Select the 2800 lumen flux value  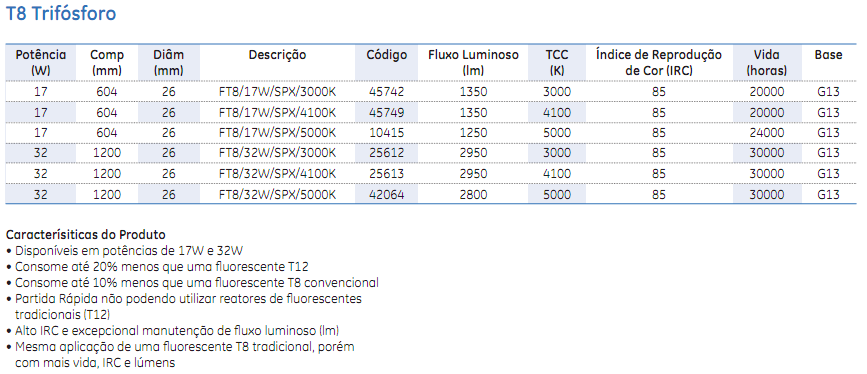point(473,195)
